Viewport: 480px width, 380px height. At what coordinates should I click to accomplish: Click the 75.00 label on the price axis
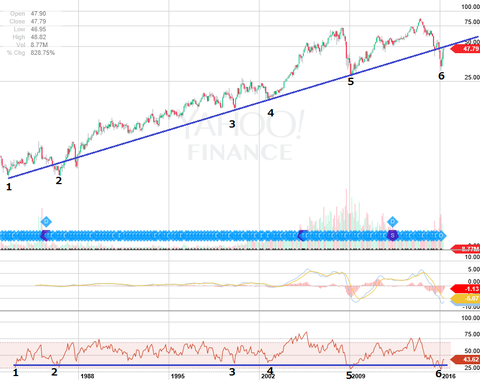(x=472, y=22)
